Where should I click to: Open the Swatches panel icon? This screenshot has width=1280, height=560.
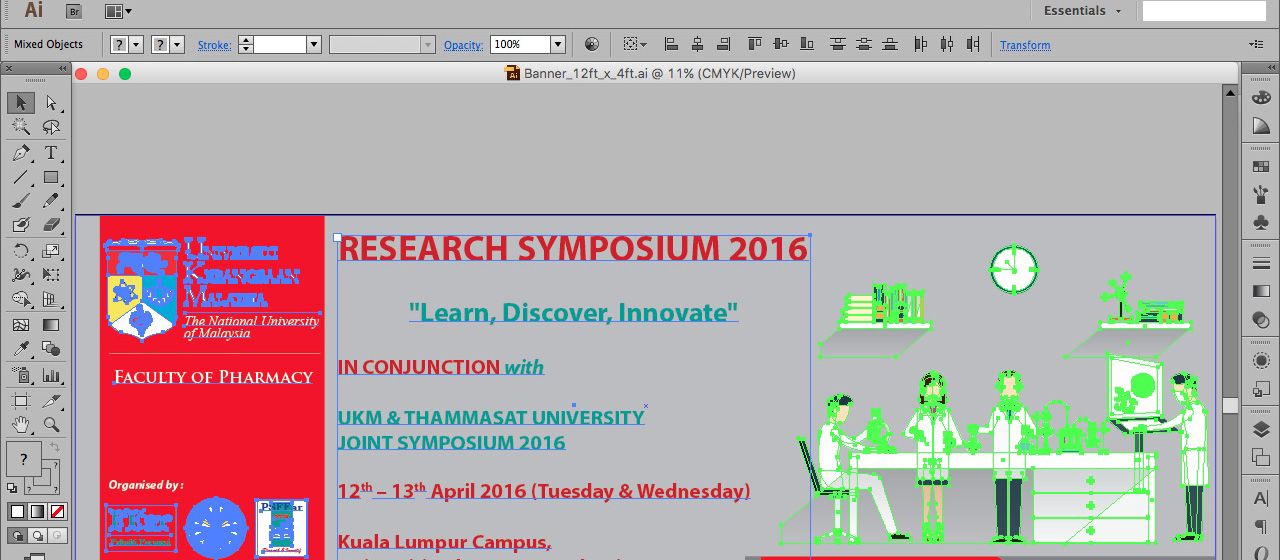1260,167
